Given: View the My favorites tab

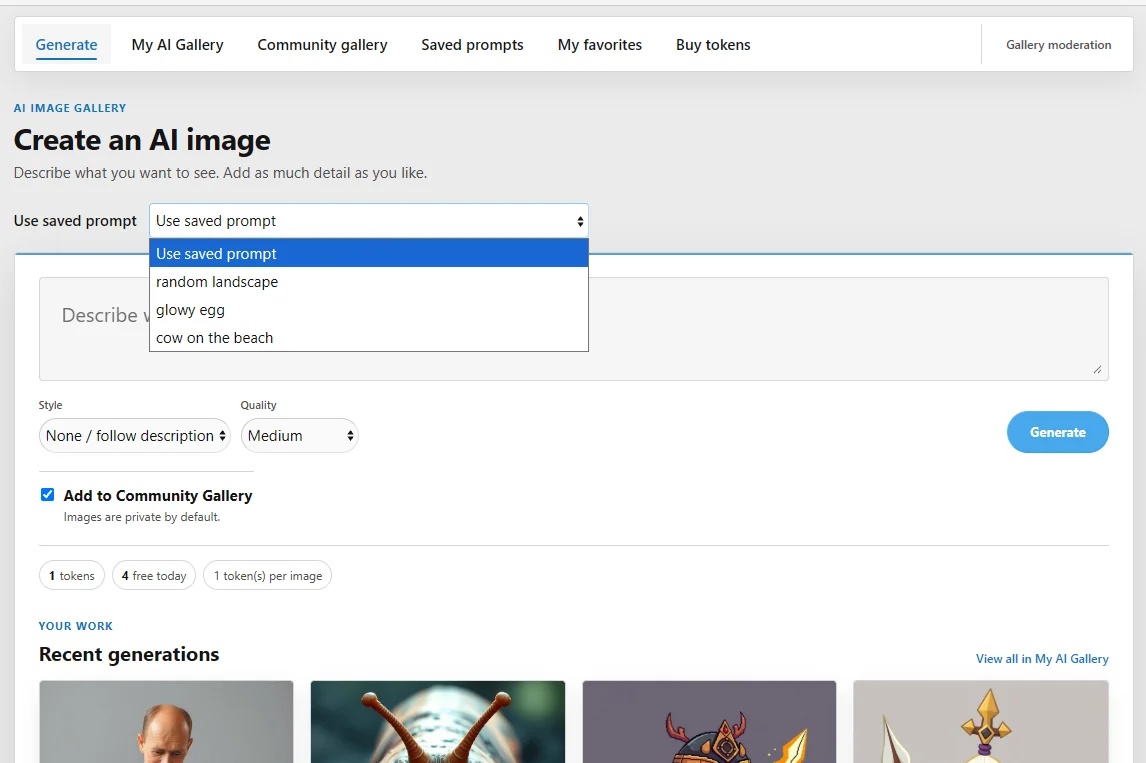Looking at the screenshot, I should click(600, 45).
